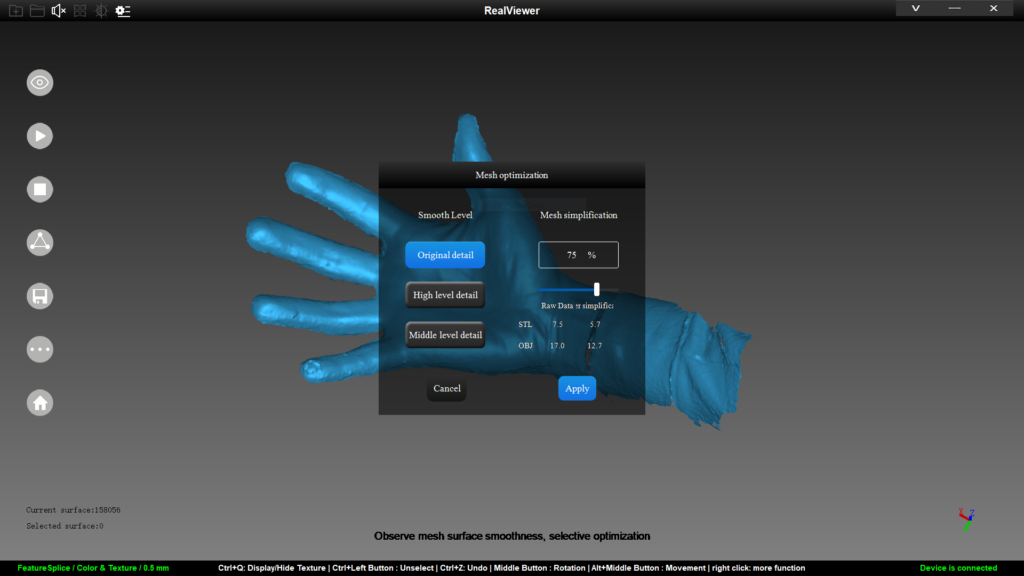Unmute the scanner speaker icon
This screenshot has width=1024, height=576.
coord(57,9)
